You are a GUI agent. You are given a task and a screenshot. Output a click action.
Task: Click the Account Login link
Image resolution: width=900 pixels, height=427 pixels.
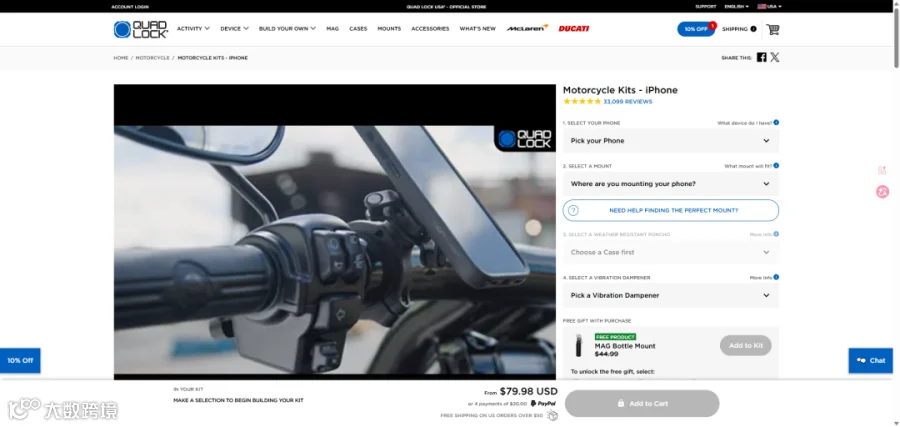[130, 7]
